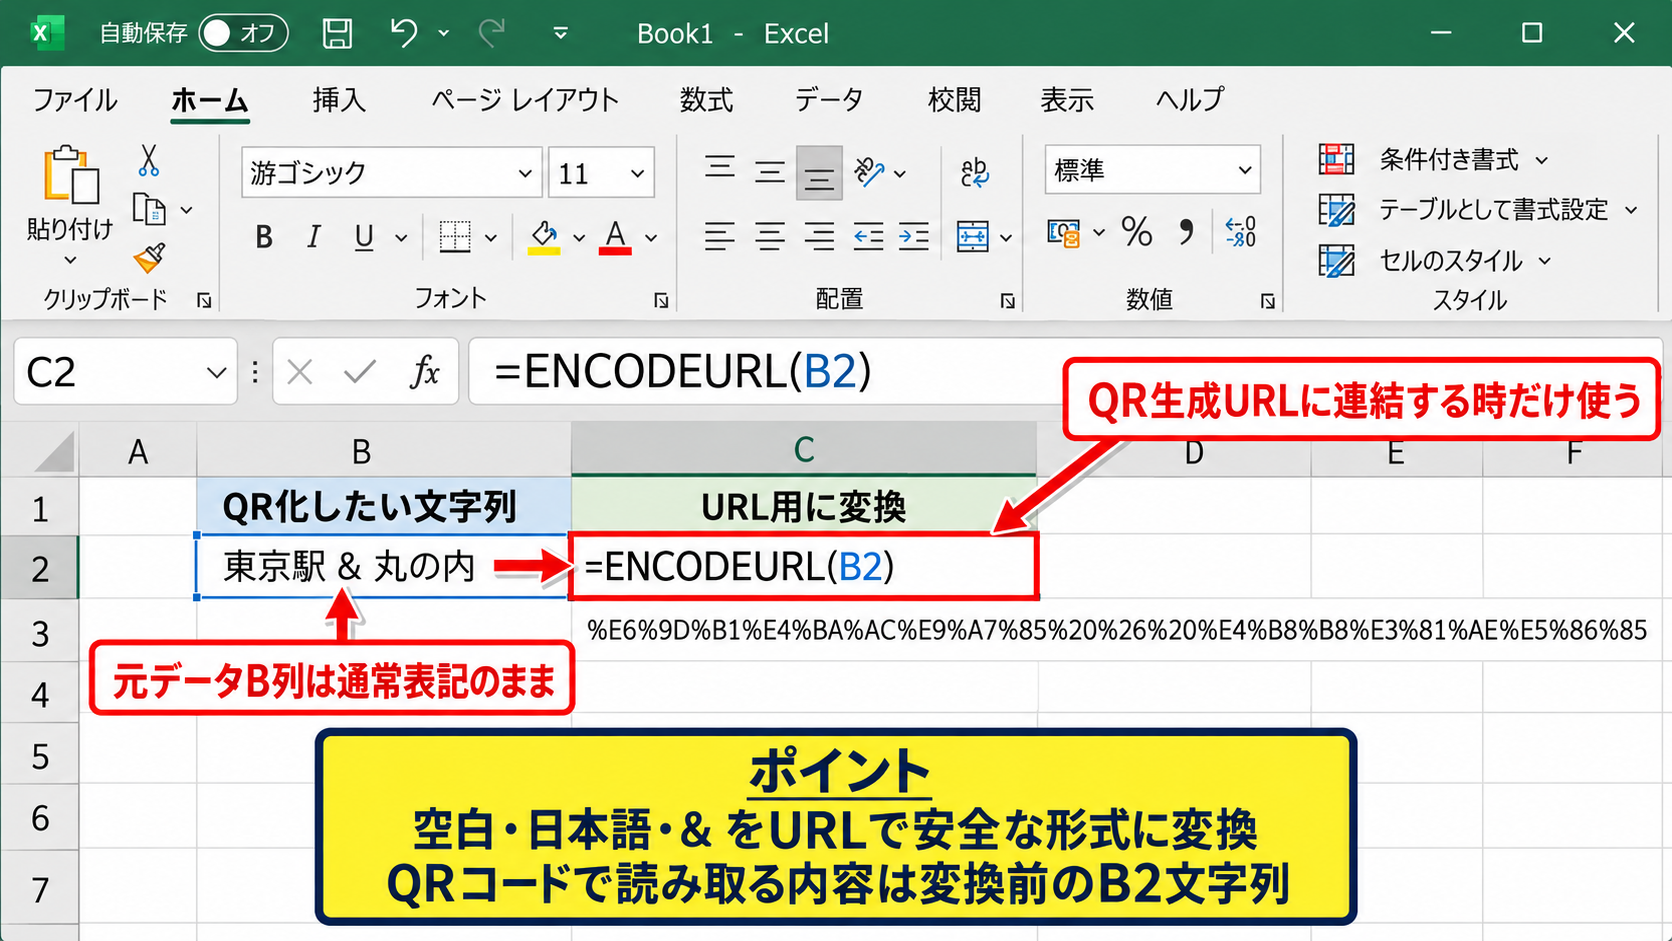Click the Copy icon in clipboard group
The image size is (1672, 941).
pyautogui.click(x=149, y=209)
